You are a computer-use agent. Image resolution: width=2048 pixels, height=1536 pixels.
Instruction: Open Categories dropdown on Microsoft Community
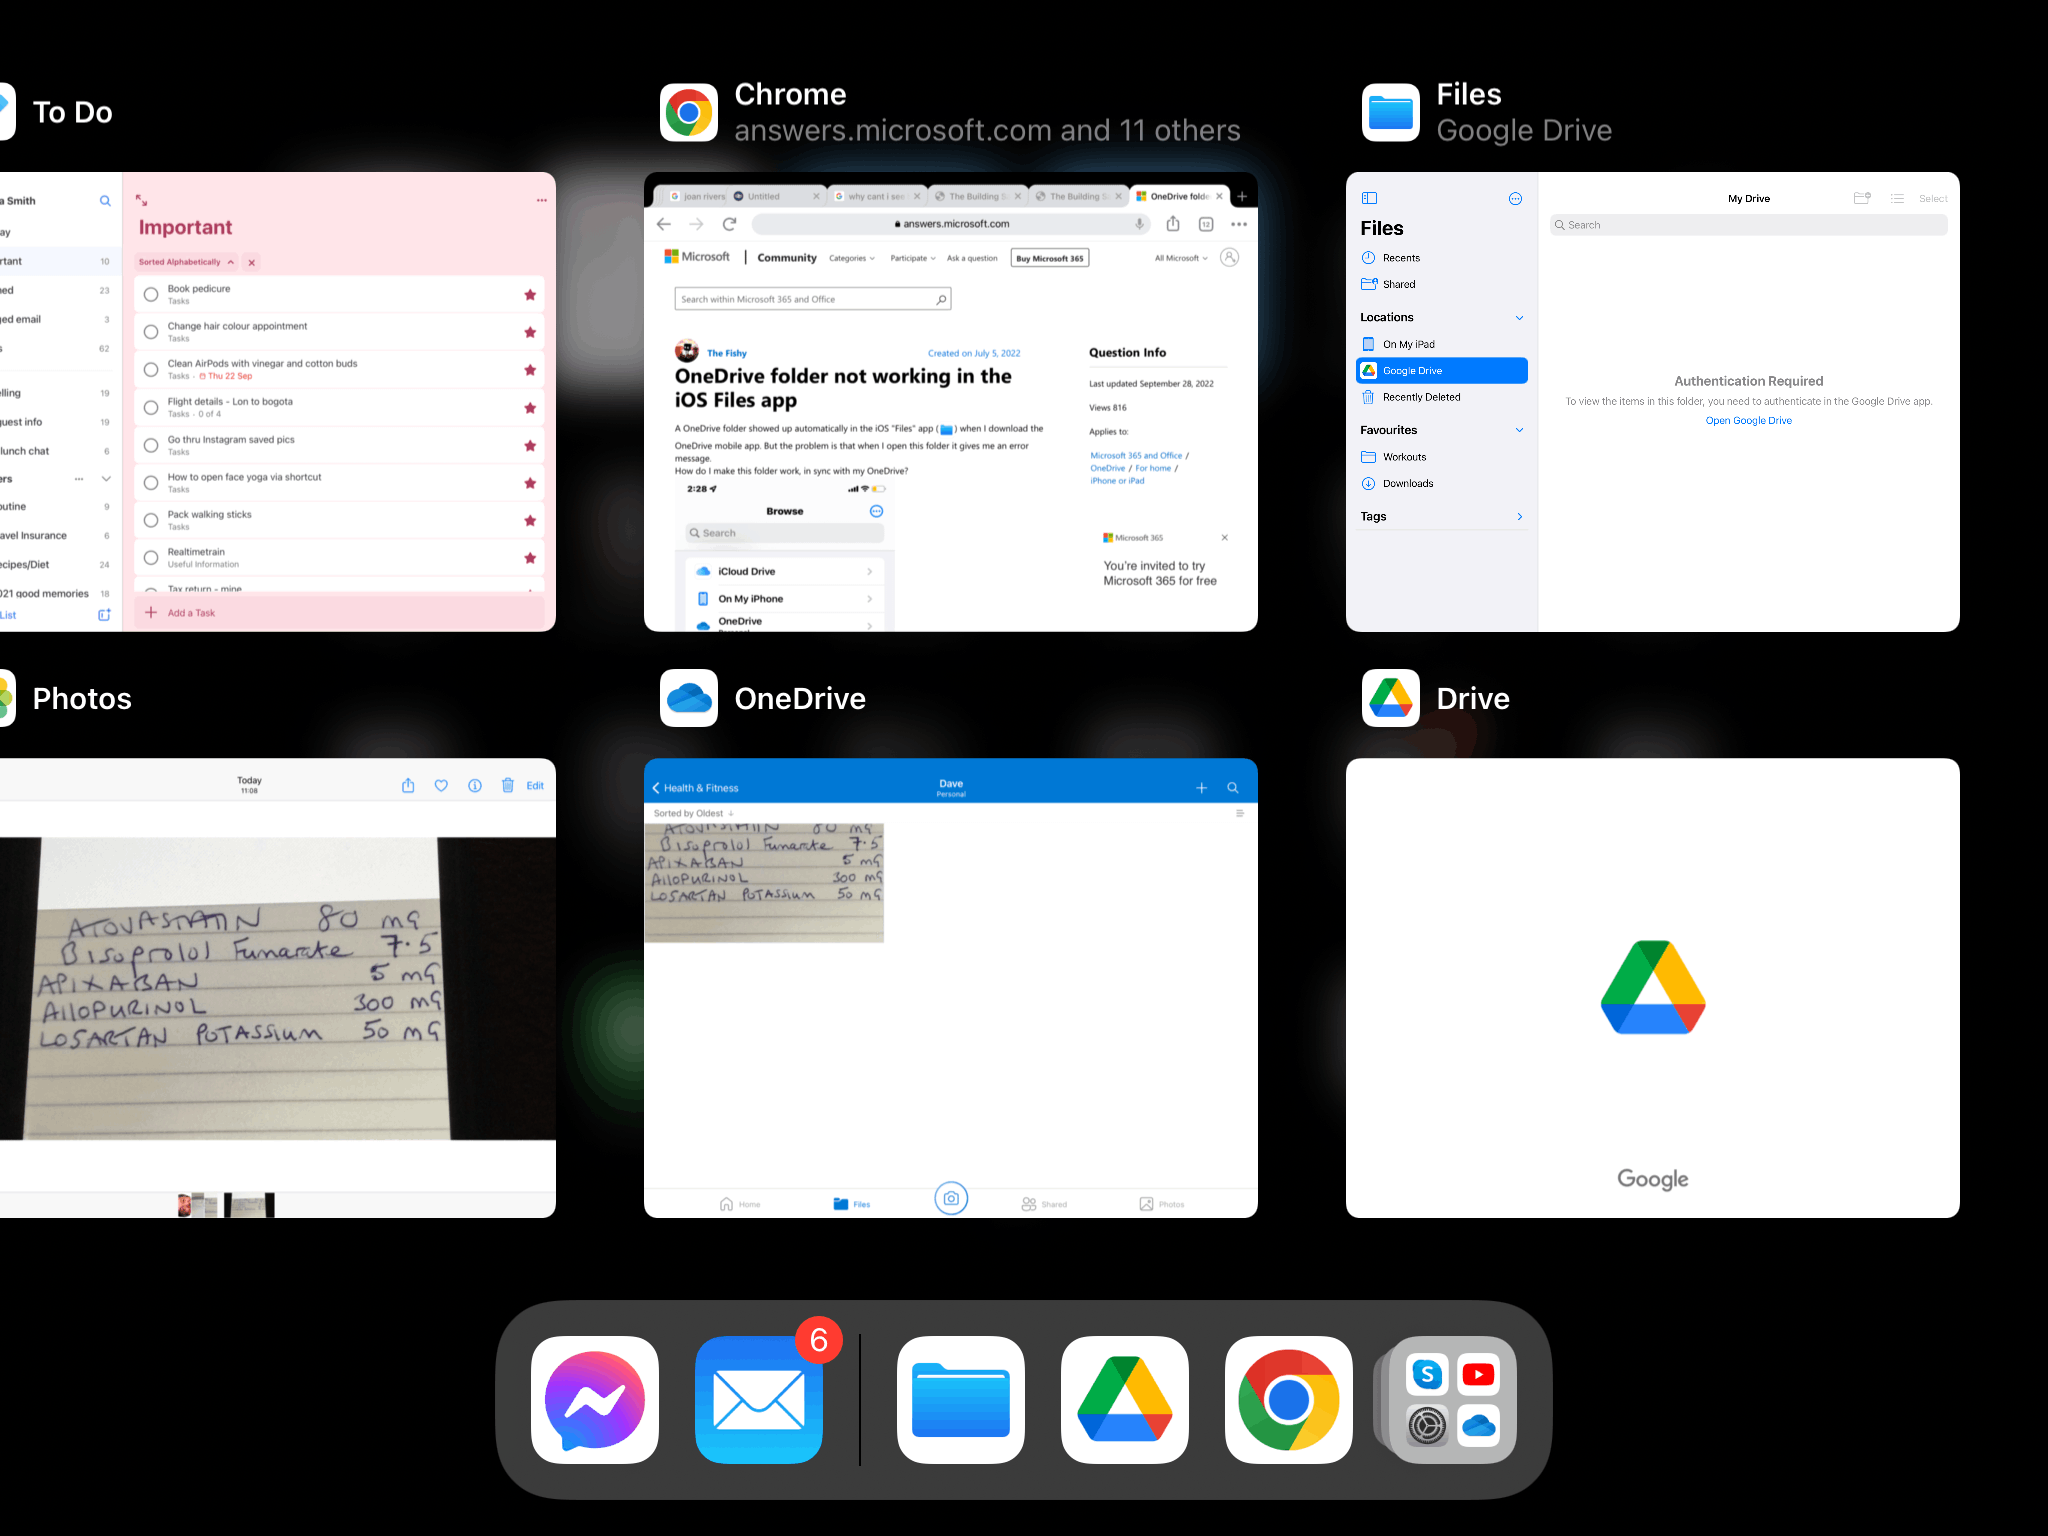(x=852, y=258)
